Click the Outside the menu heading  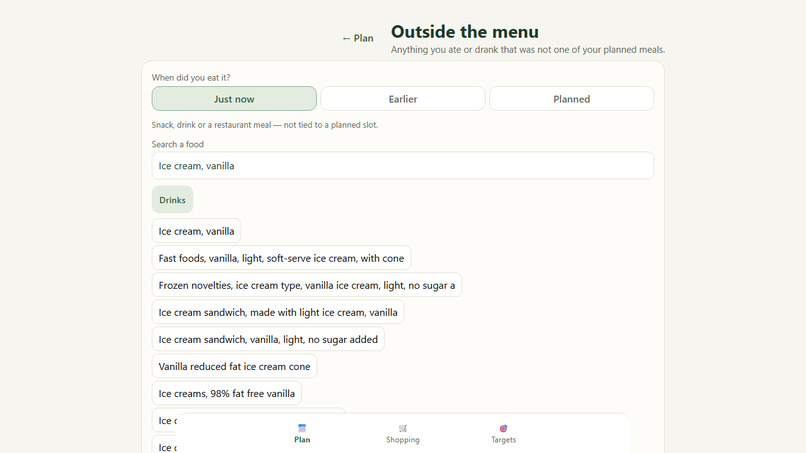(465, 32)
